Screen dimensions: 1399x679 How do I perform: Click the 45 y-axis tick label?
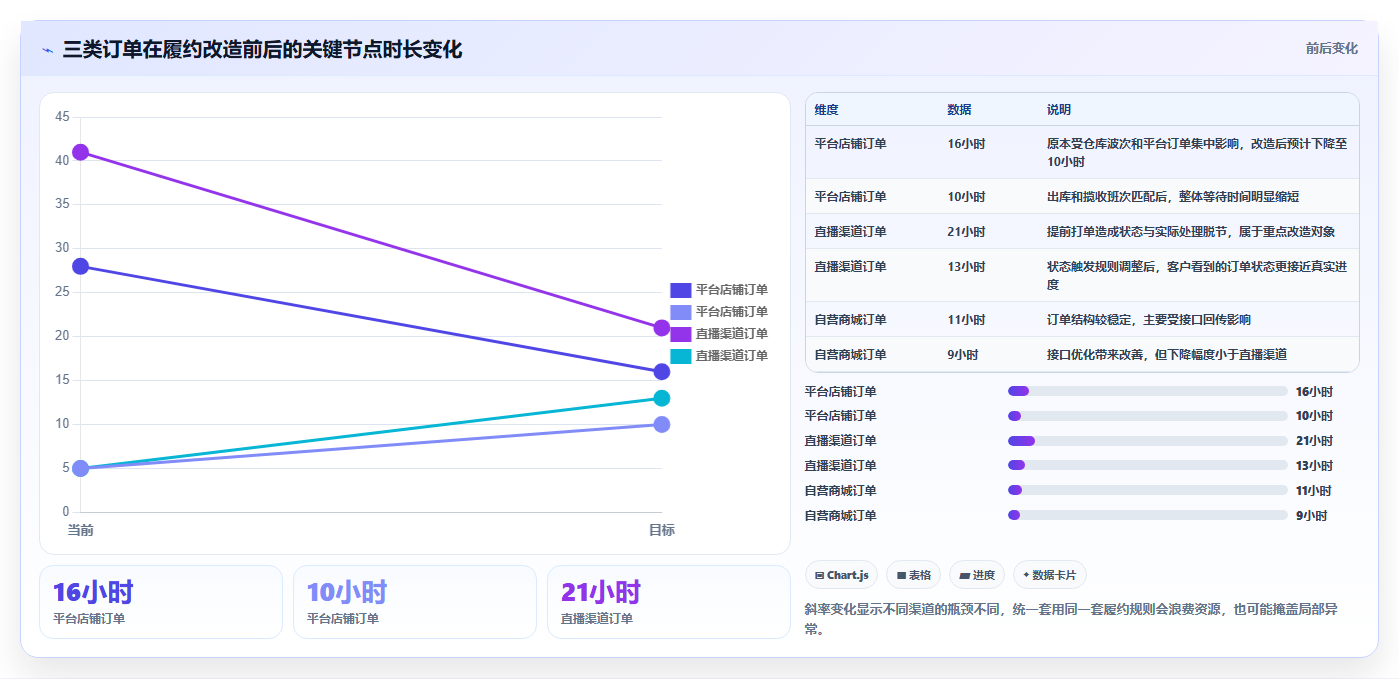tap(62, 117)
